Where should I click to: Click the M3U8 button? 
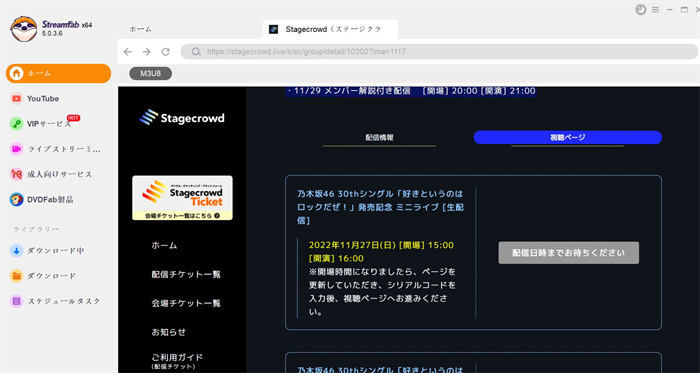click(x=150, y=74)
